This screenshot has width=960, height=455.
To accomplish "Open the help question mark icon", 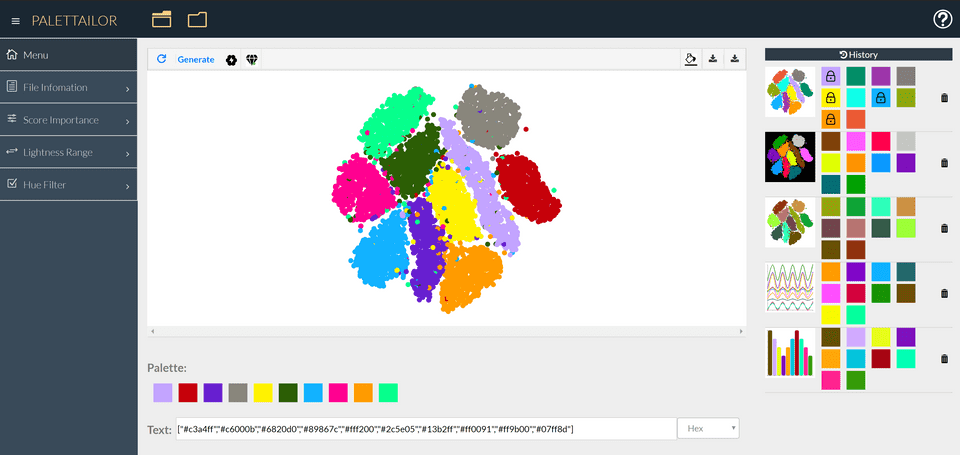I will tap(942, 19).
